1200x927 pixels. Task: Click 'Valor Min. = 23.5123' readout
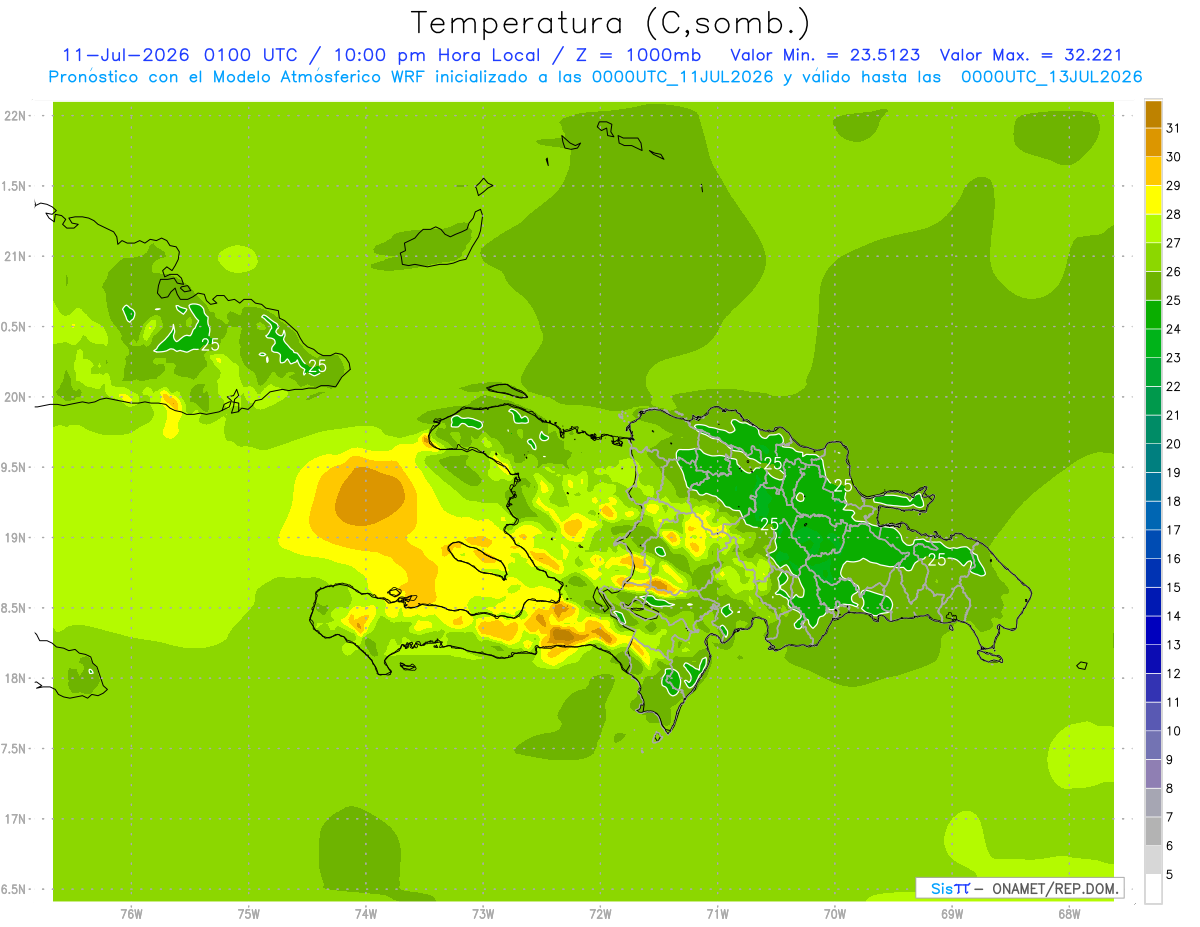tap(826, 54)
